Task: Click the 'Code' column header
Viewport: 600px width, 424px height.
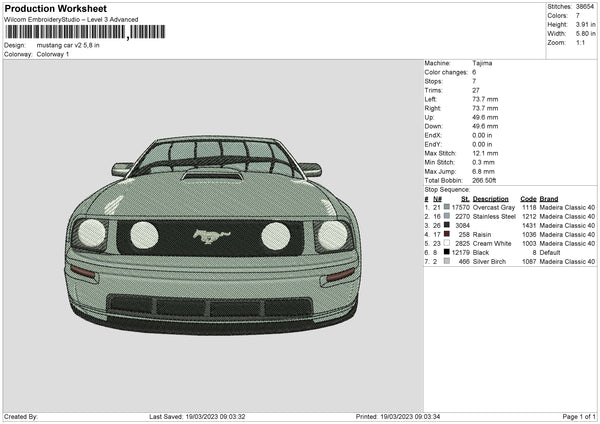Action: [x=528, y=199]
